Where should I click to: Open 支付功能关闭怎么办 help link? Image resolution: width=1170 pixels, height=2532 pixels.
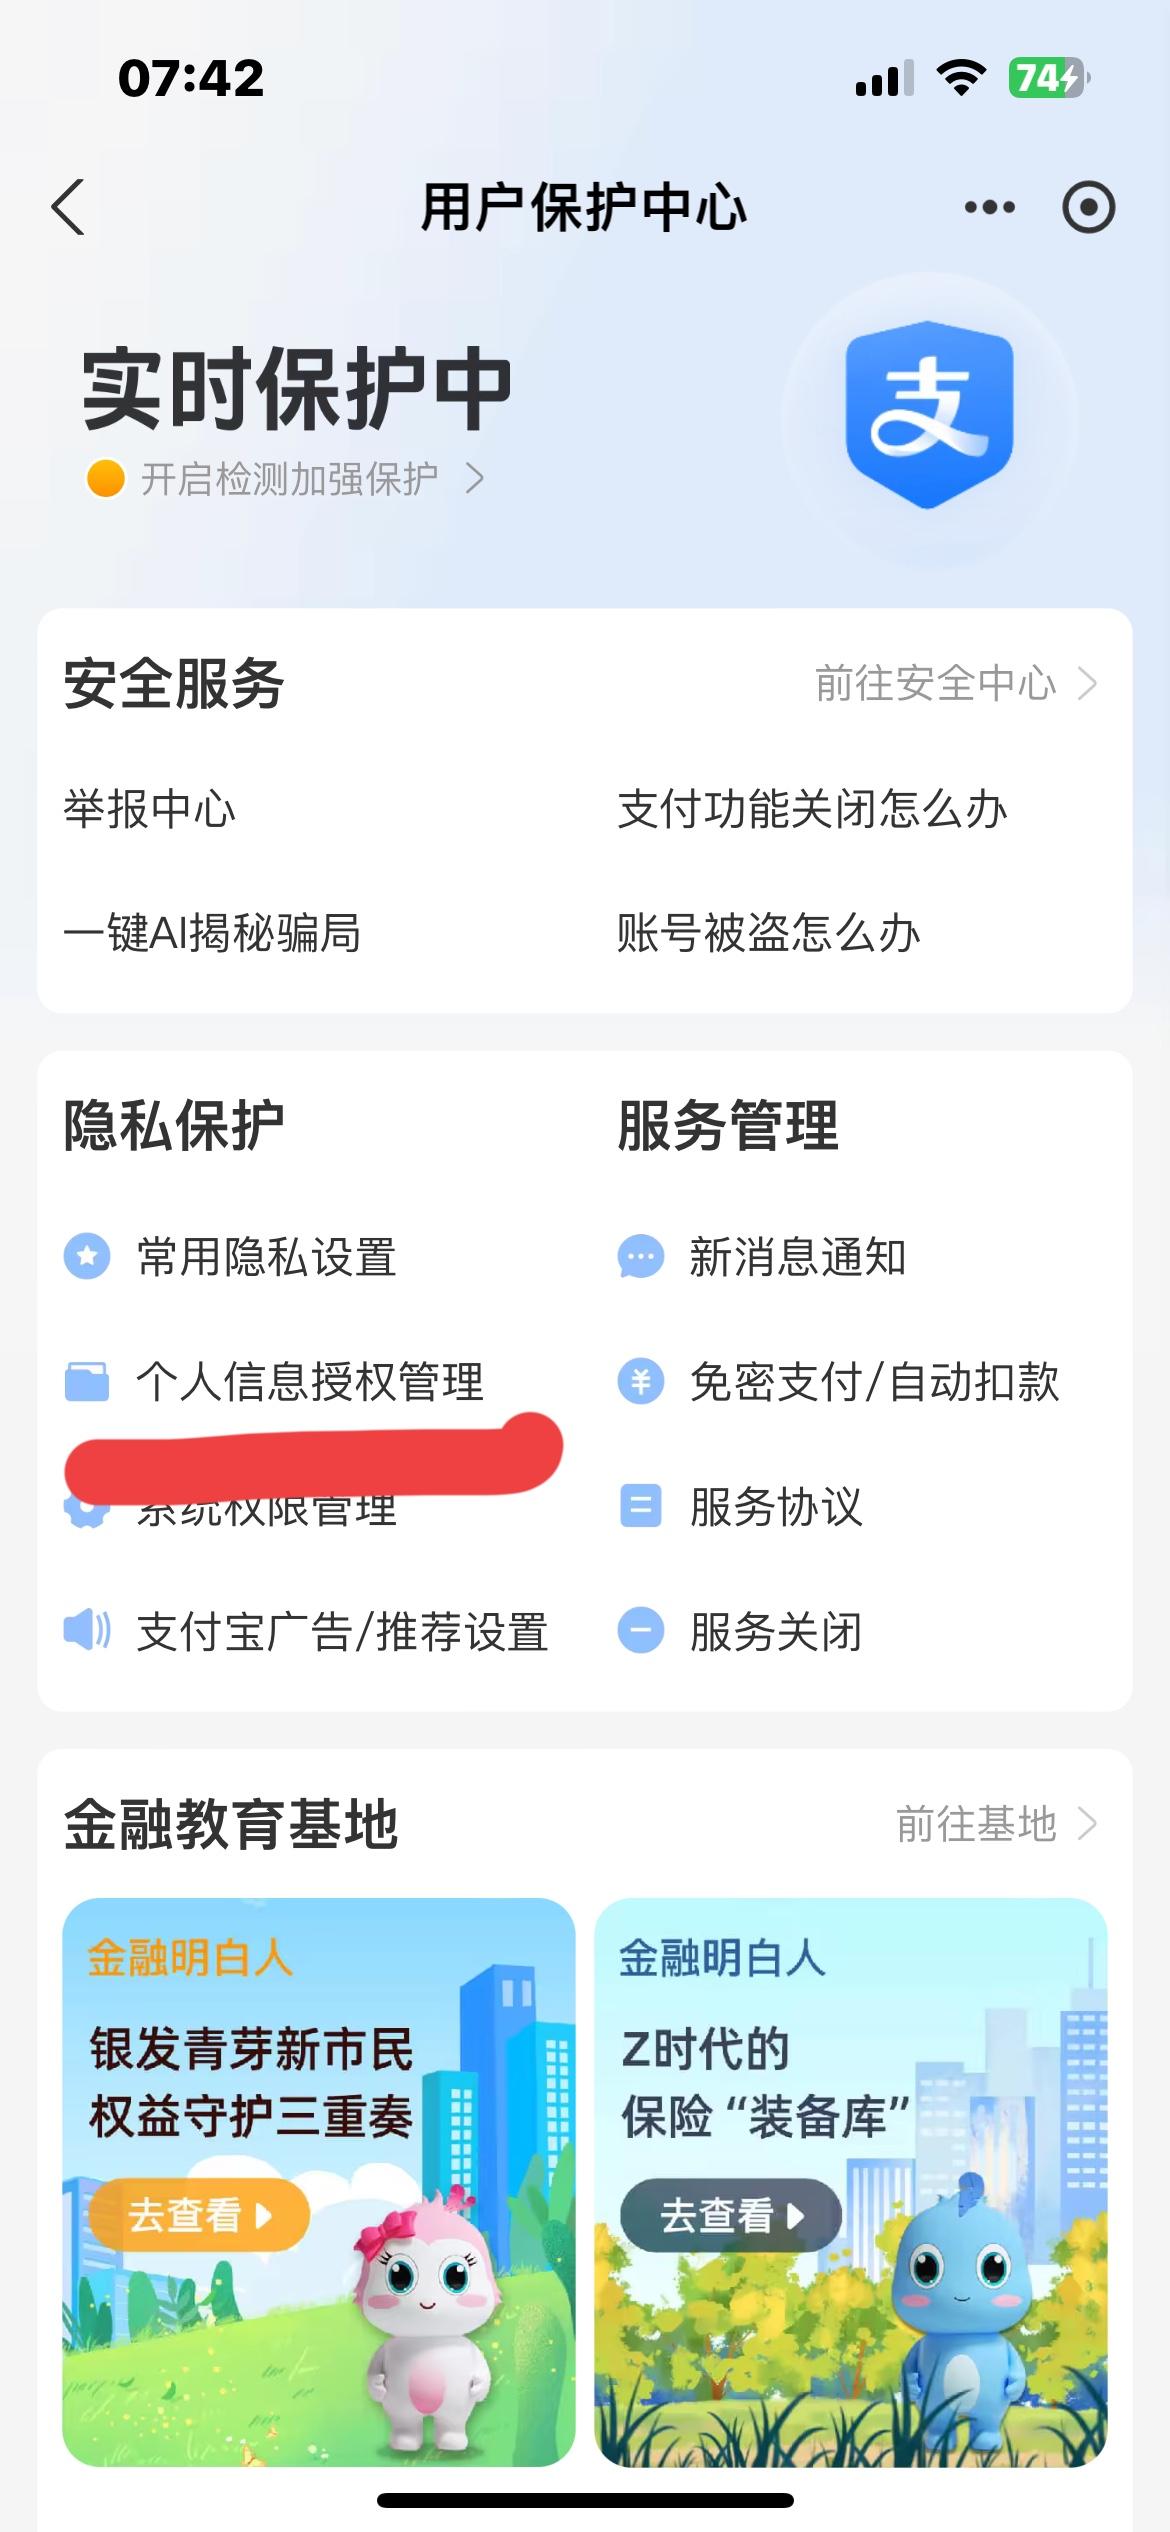812,809
